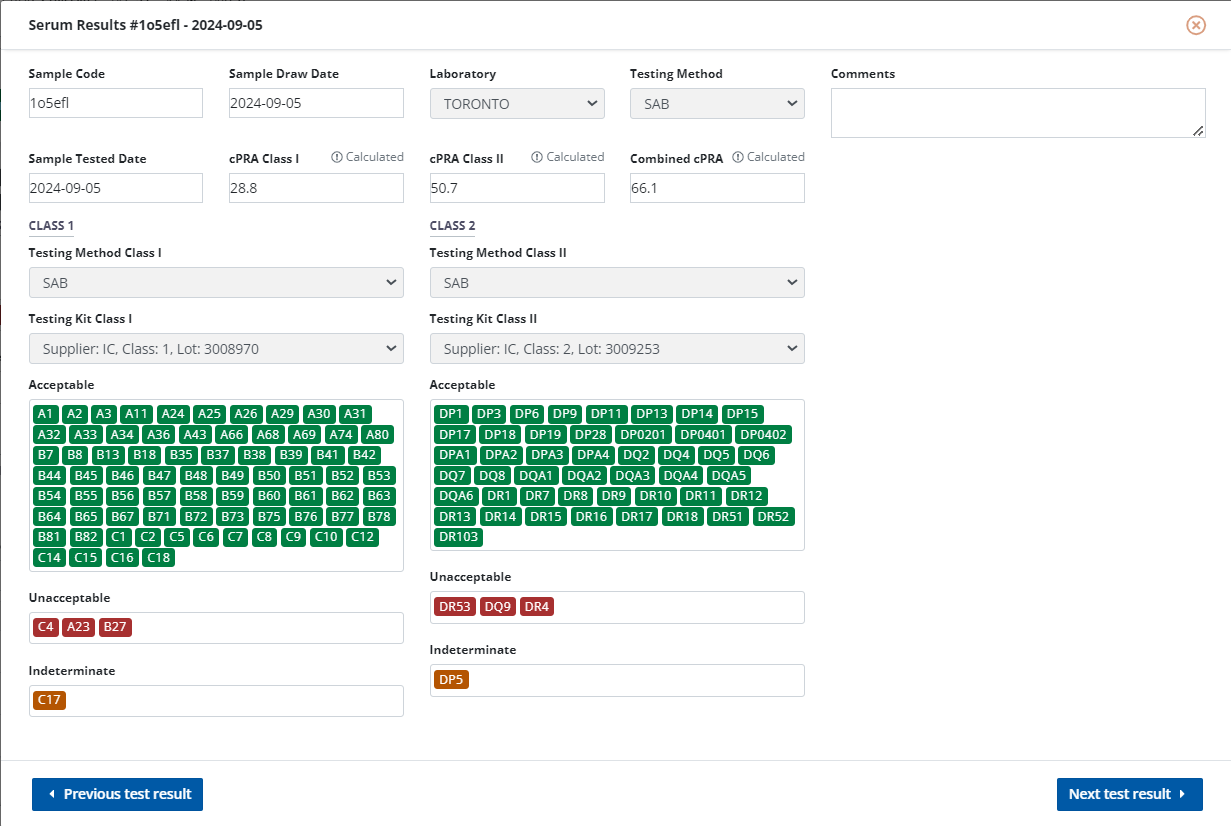Select the unacceptable A23 antigen tag

click(78, 628)
